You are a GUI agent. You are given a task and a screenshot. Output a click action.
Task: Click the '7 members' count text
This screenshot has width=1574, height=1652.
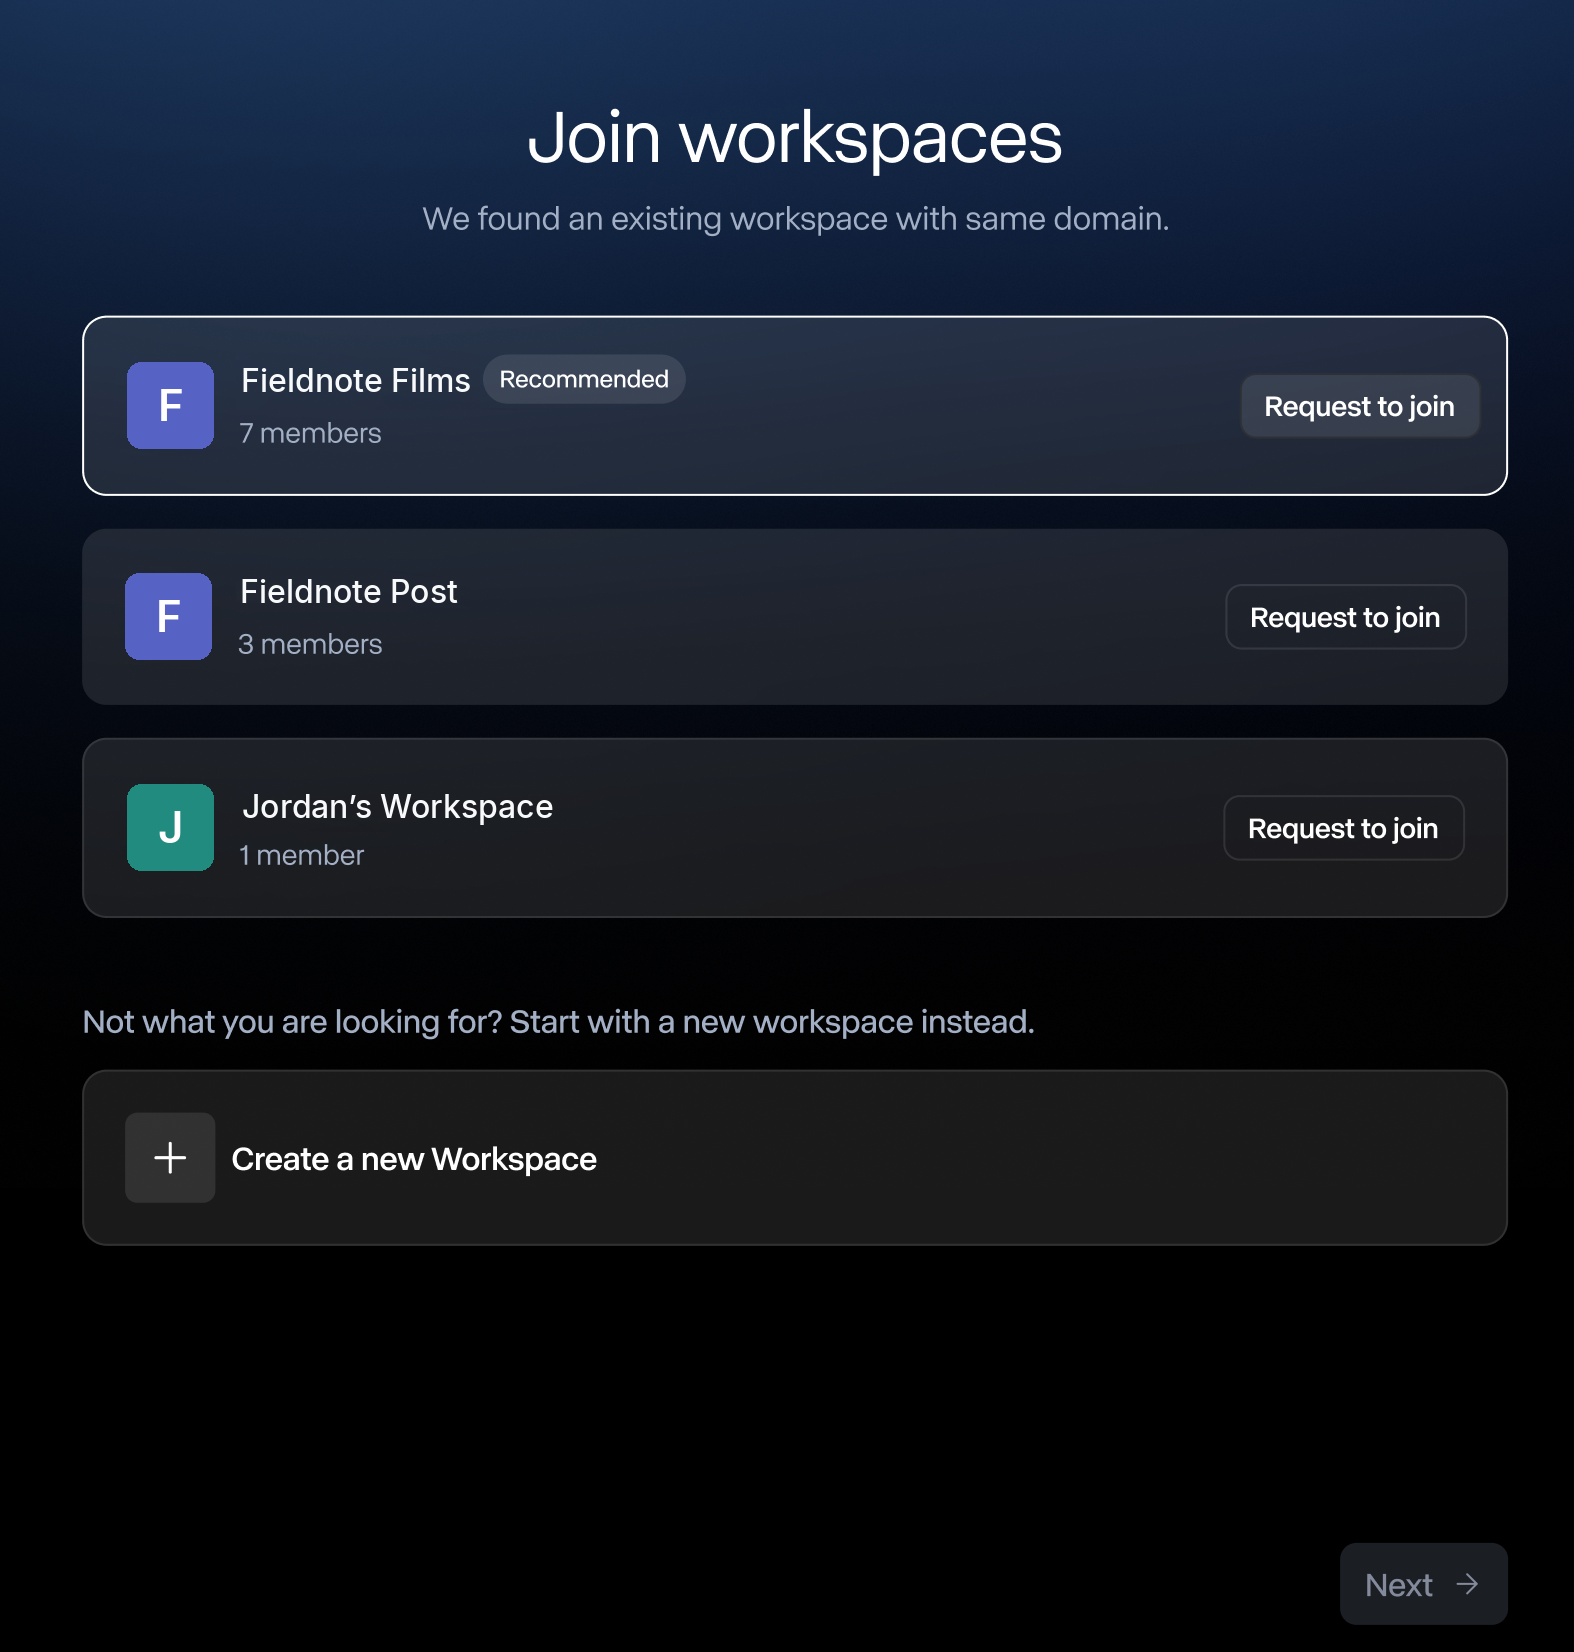point(311,433)
